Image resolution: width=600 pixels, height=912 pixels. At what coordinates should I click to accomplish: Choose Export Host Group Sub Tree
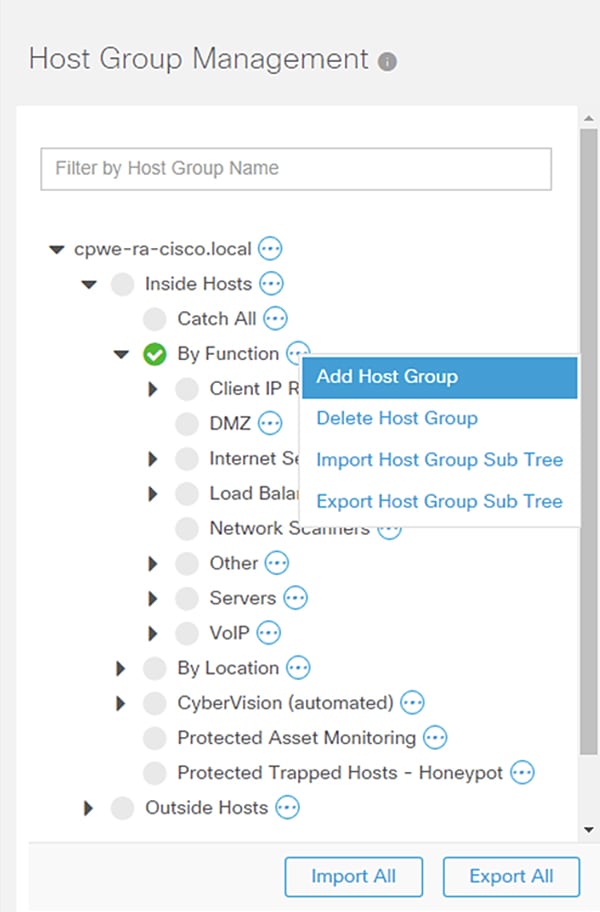pos(440,501)
